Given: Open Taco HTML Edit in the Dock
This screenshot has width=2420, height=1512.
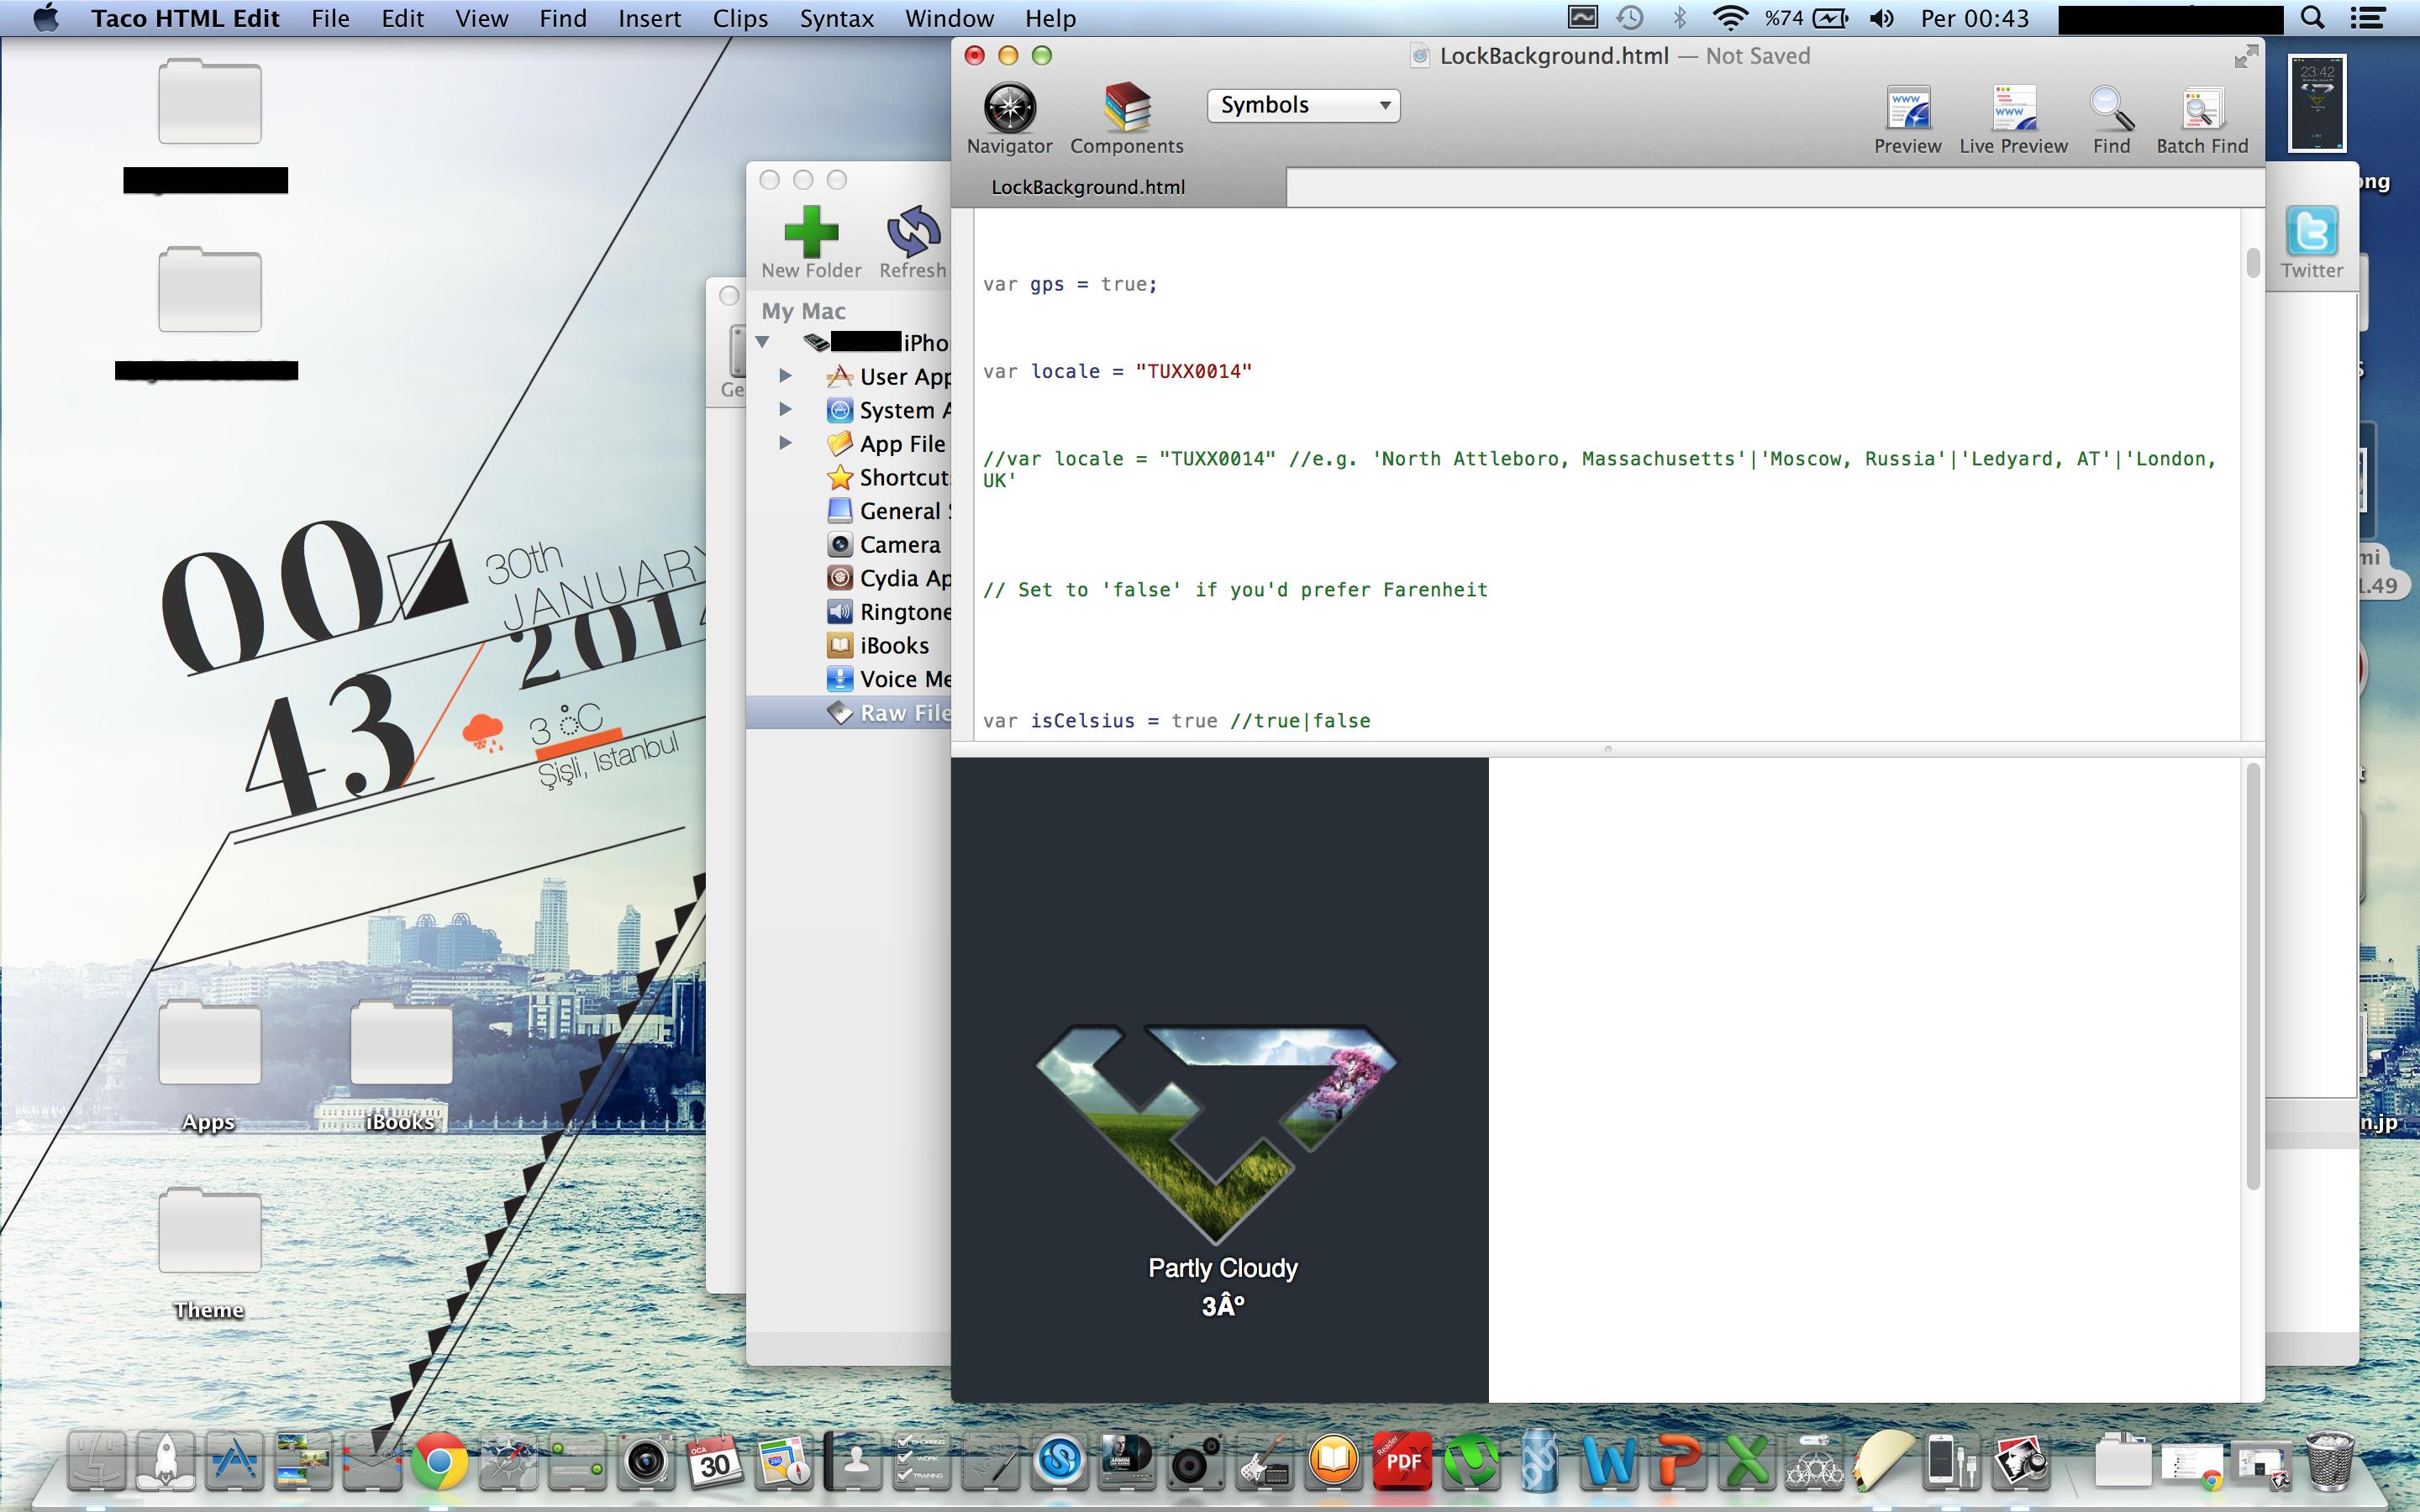Looking at the screenshot, I should (1882, 1462).
